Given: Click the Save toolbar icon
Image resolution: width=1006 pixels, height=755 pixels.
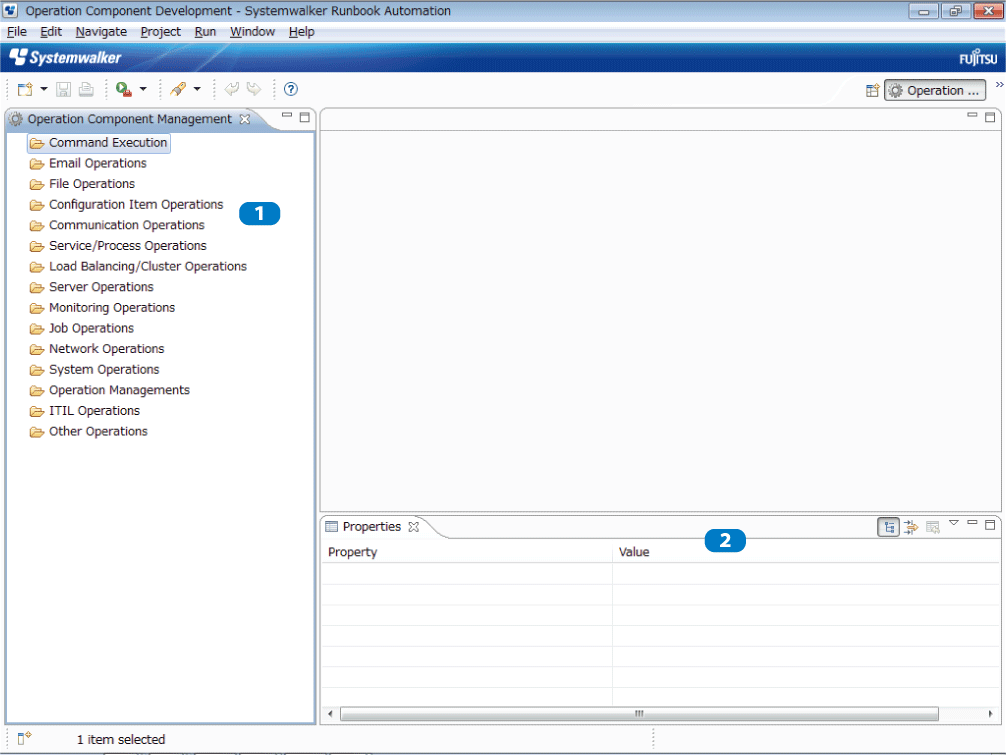Looking at the screenshot, I should click(64, 89).
